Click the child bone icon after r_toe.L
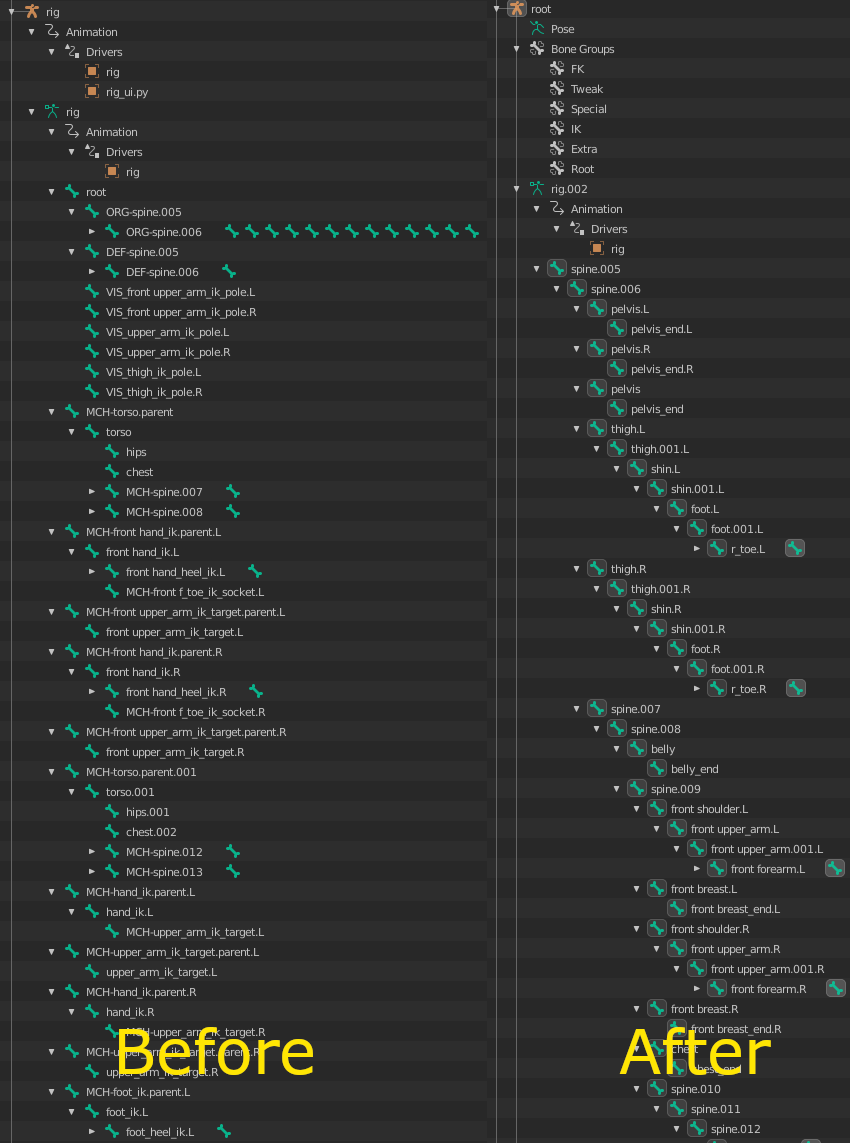 click(x=795, y=548)
